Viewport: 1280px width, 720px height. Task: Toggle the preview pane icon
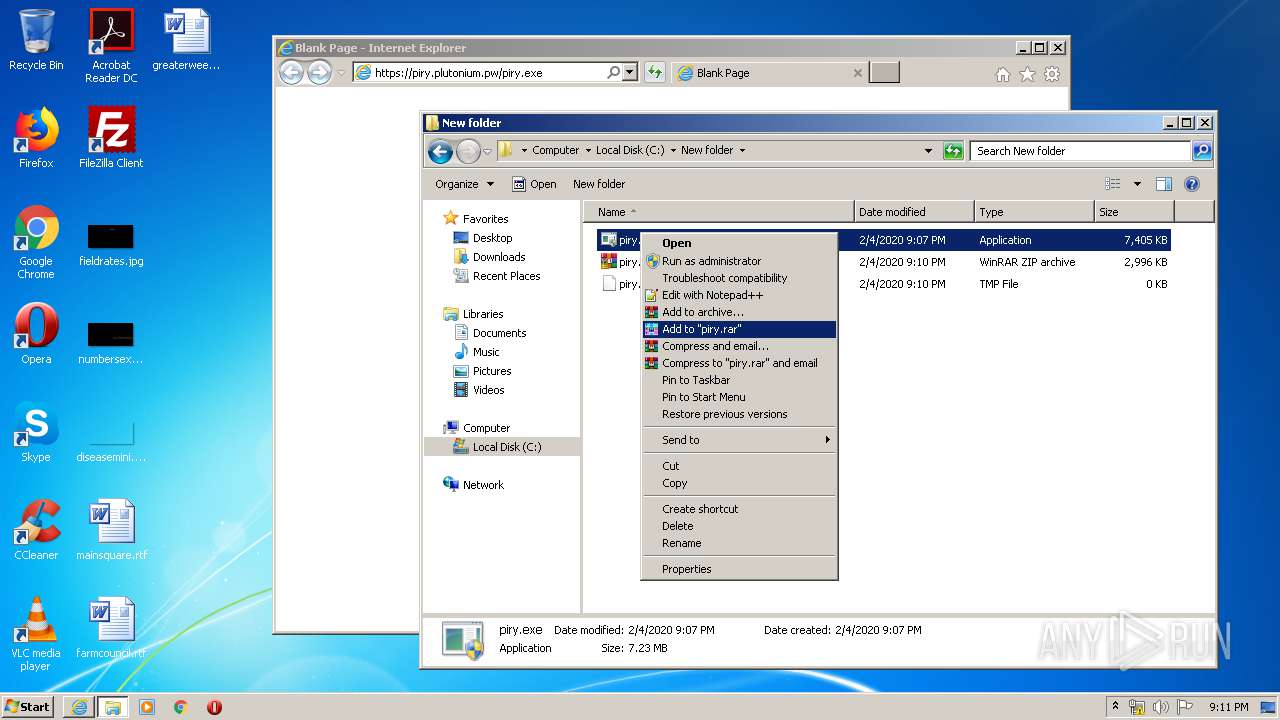(x=1163, y=184)
